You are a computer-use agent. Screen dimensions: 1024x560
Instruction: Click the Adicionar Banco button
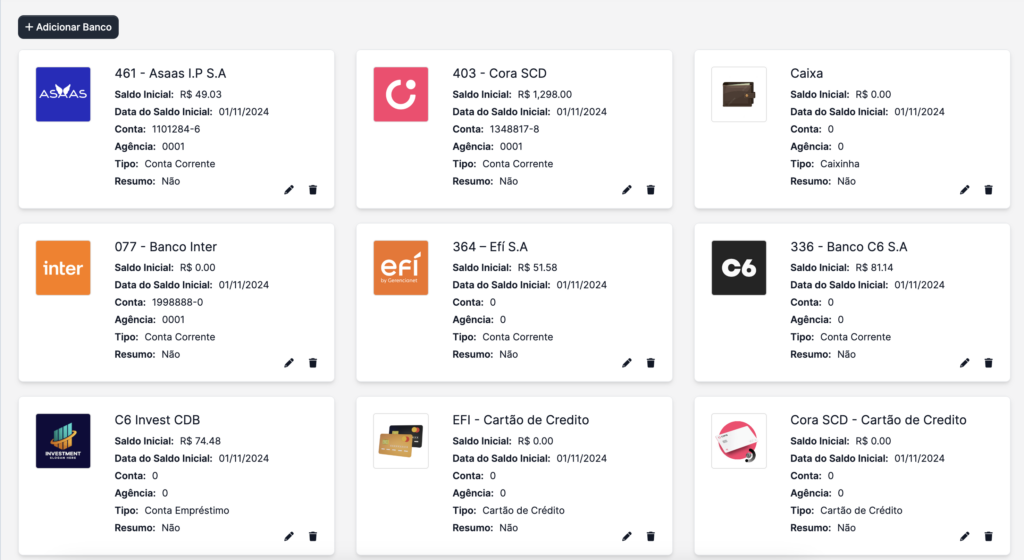click(x=68, y=27)
